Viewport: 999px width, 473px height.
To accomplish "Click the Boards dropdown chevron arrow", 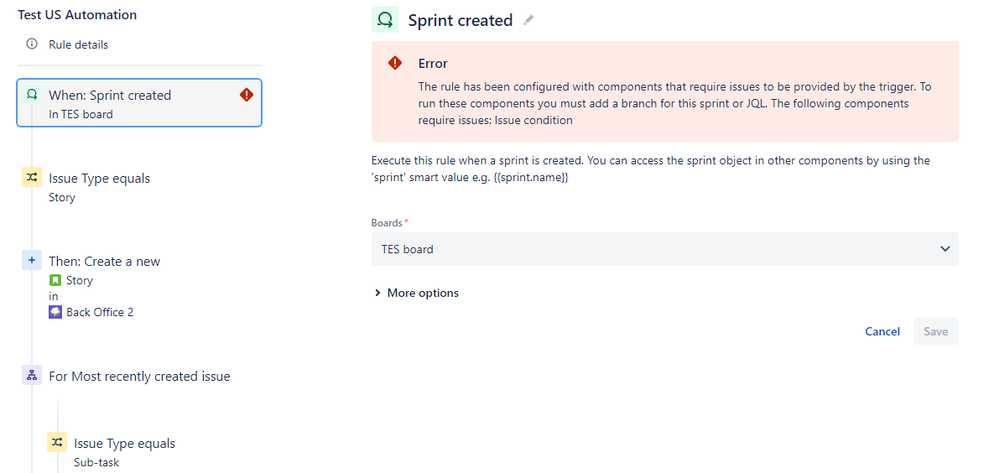I will pos(945,249).
